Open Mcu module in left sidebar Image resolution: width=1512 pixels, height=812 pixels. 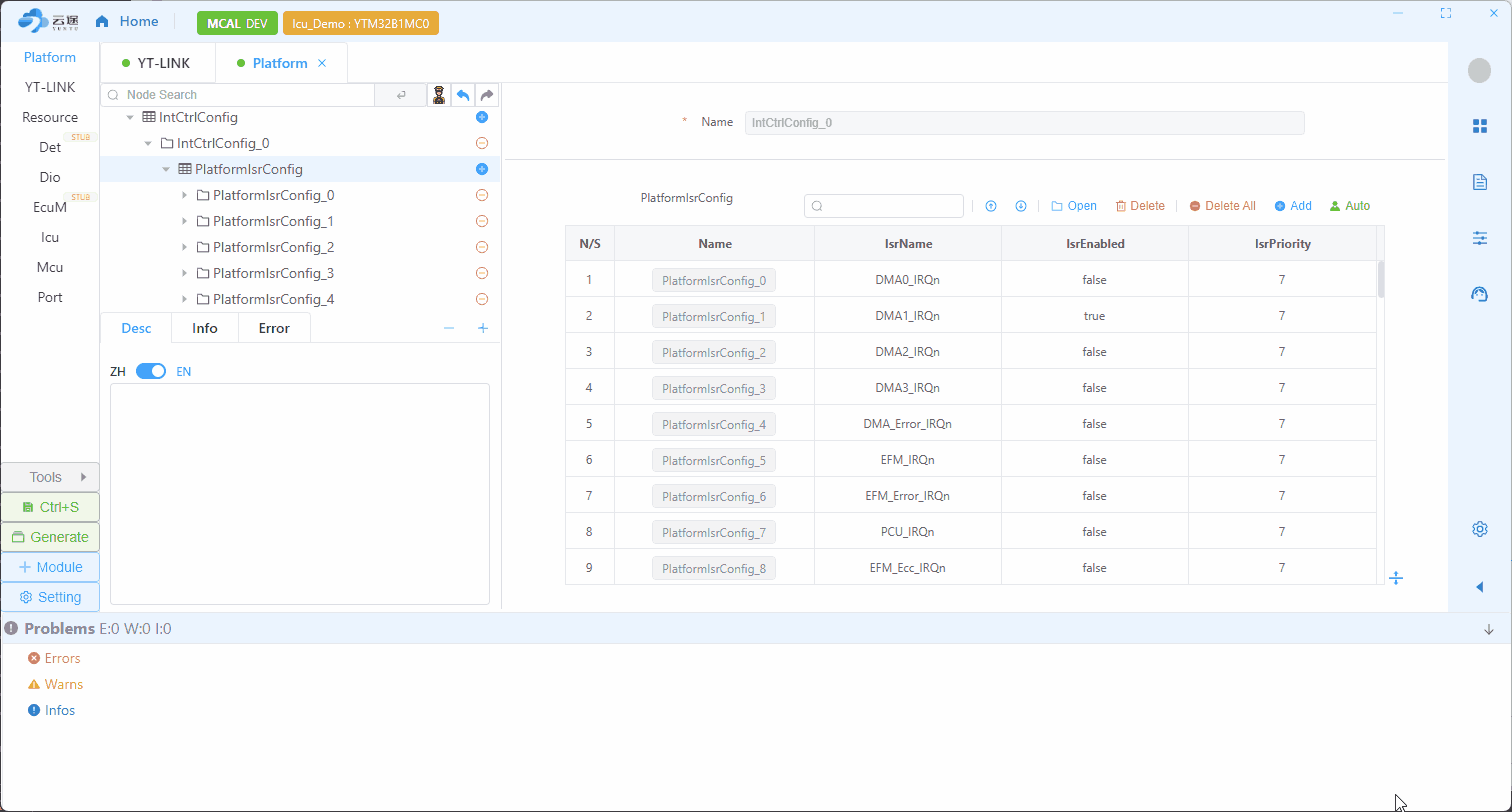point(50,267)
